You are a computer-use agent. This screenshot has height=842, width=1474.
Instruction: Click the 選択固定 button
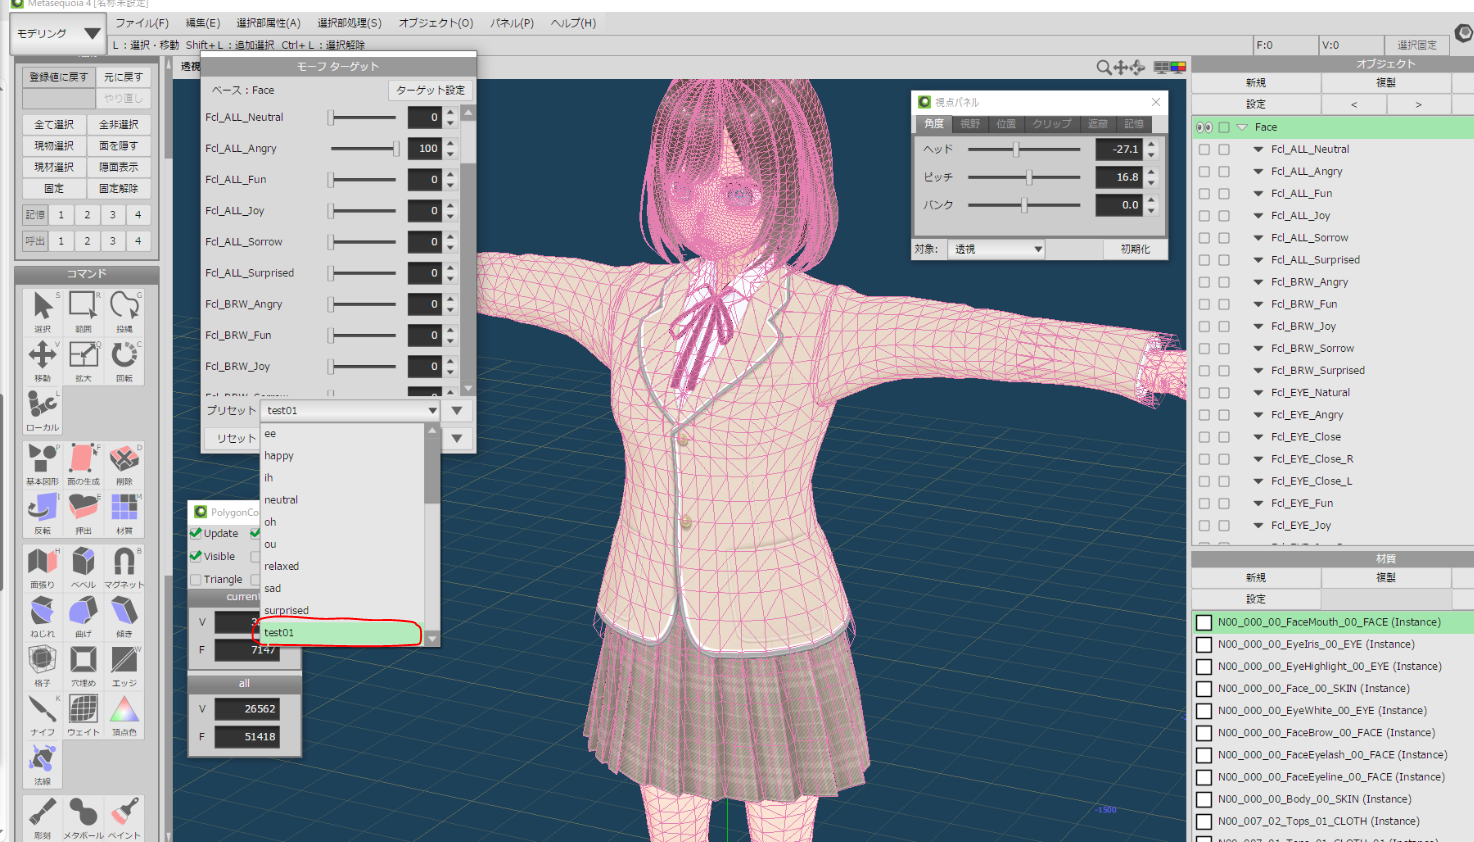[1416, 45]
